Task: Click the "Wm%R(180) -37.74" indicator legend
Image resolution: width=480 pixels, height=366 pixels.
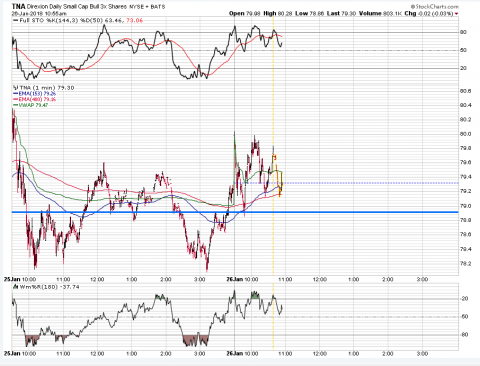Action: 49,287
